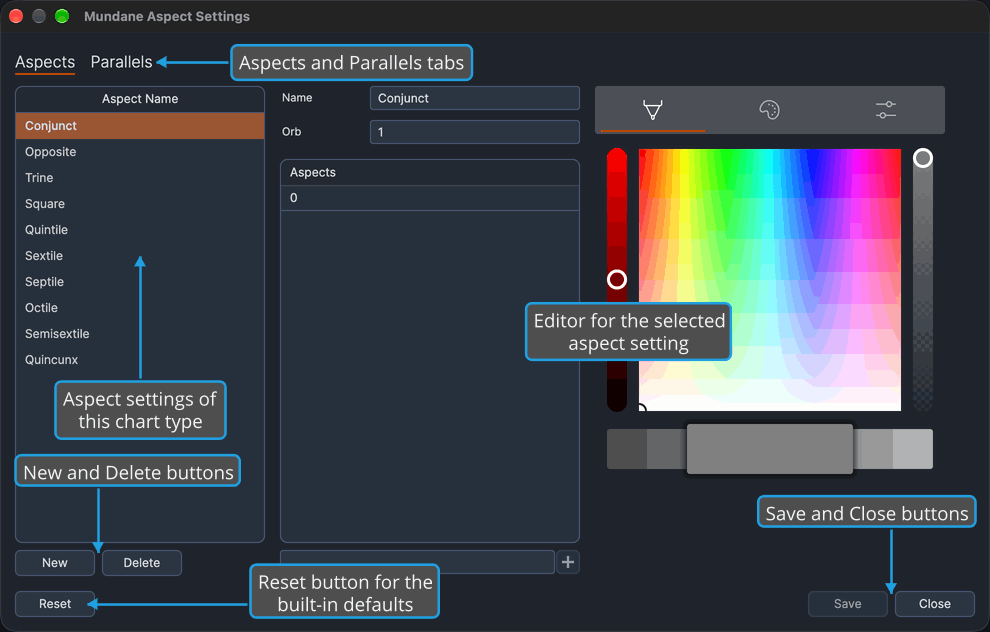Select Quincunx in the aspect list
Viewport: 990px width, 632px height.
point(140,359)
